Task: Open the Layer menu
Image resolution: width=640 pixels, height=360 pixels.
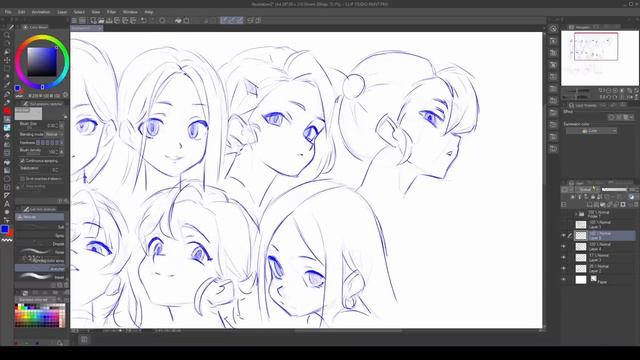Action: (62, 12)
